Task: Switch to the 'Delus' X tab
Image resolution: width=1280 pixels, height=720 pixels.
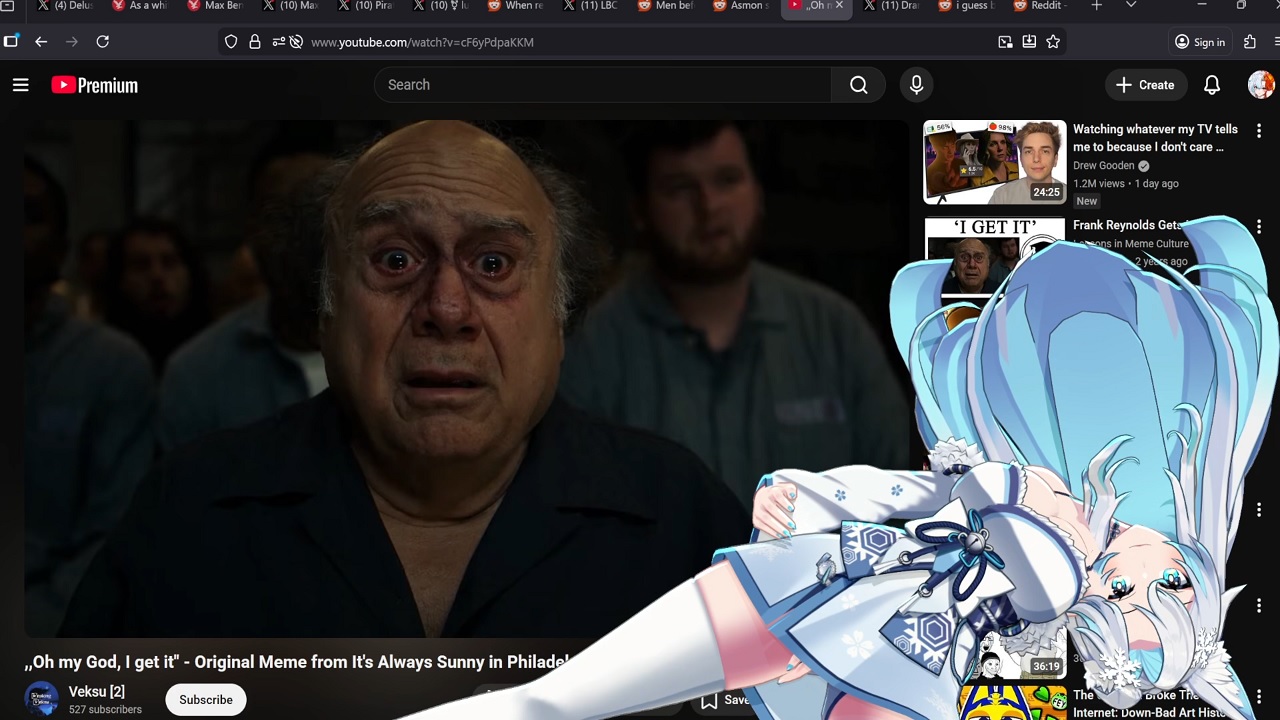Action: 64,6
